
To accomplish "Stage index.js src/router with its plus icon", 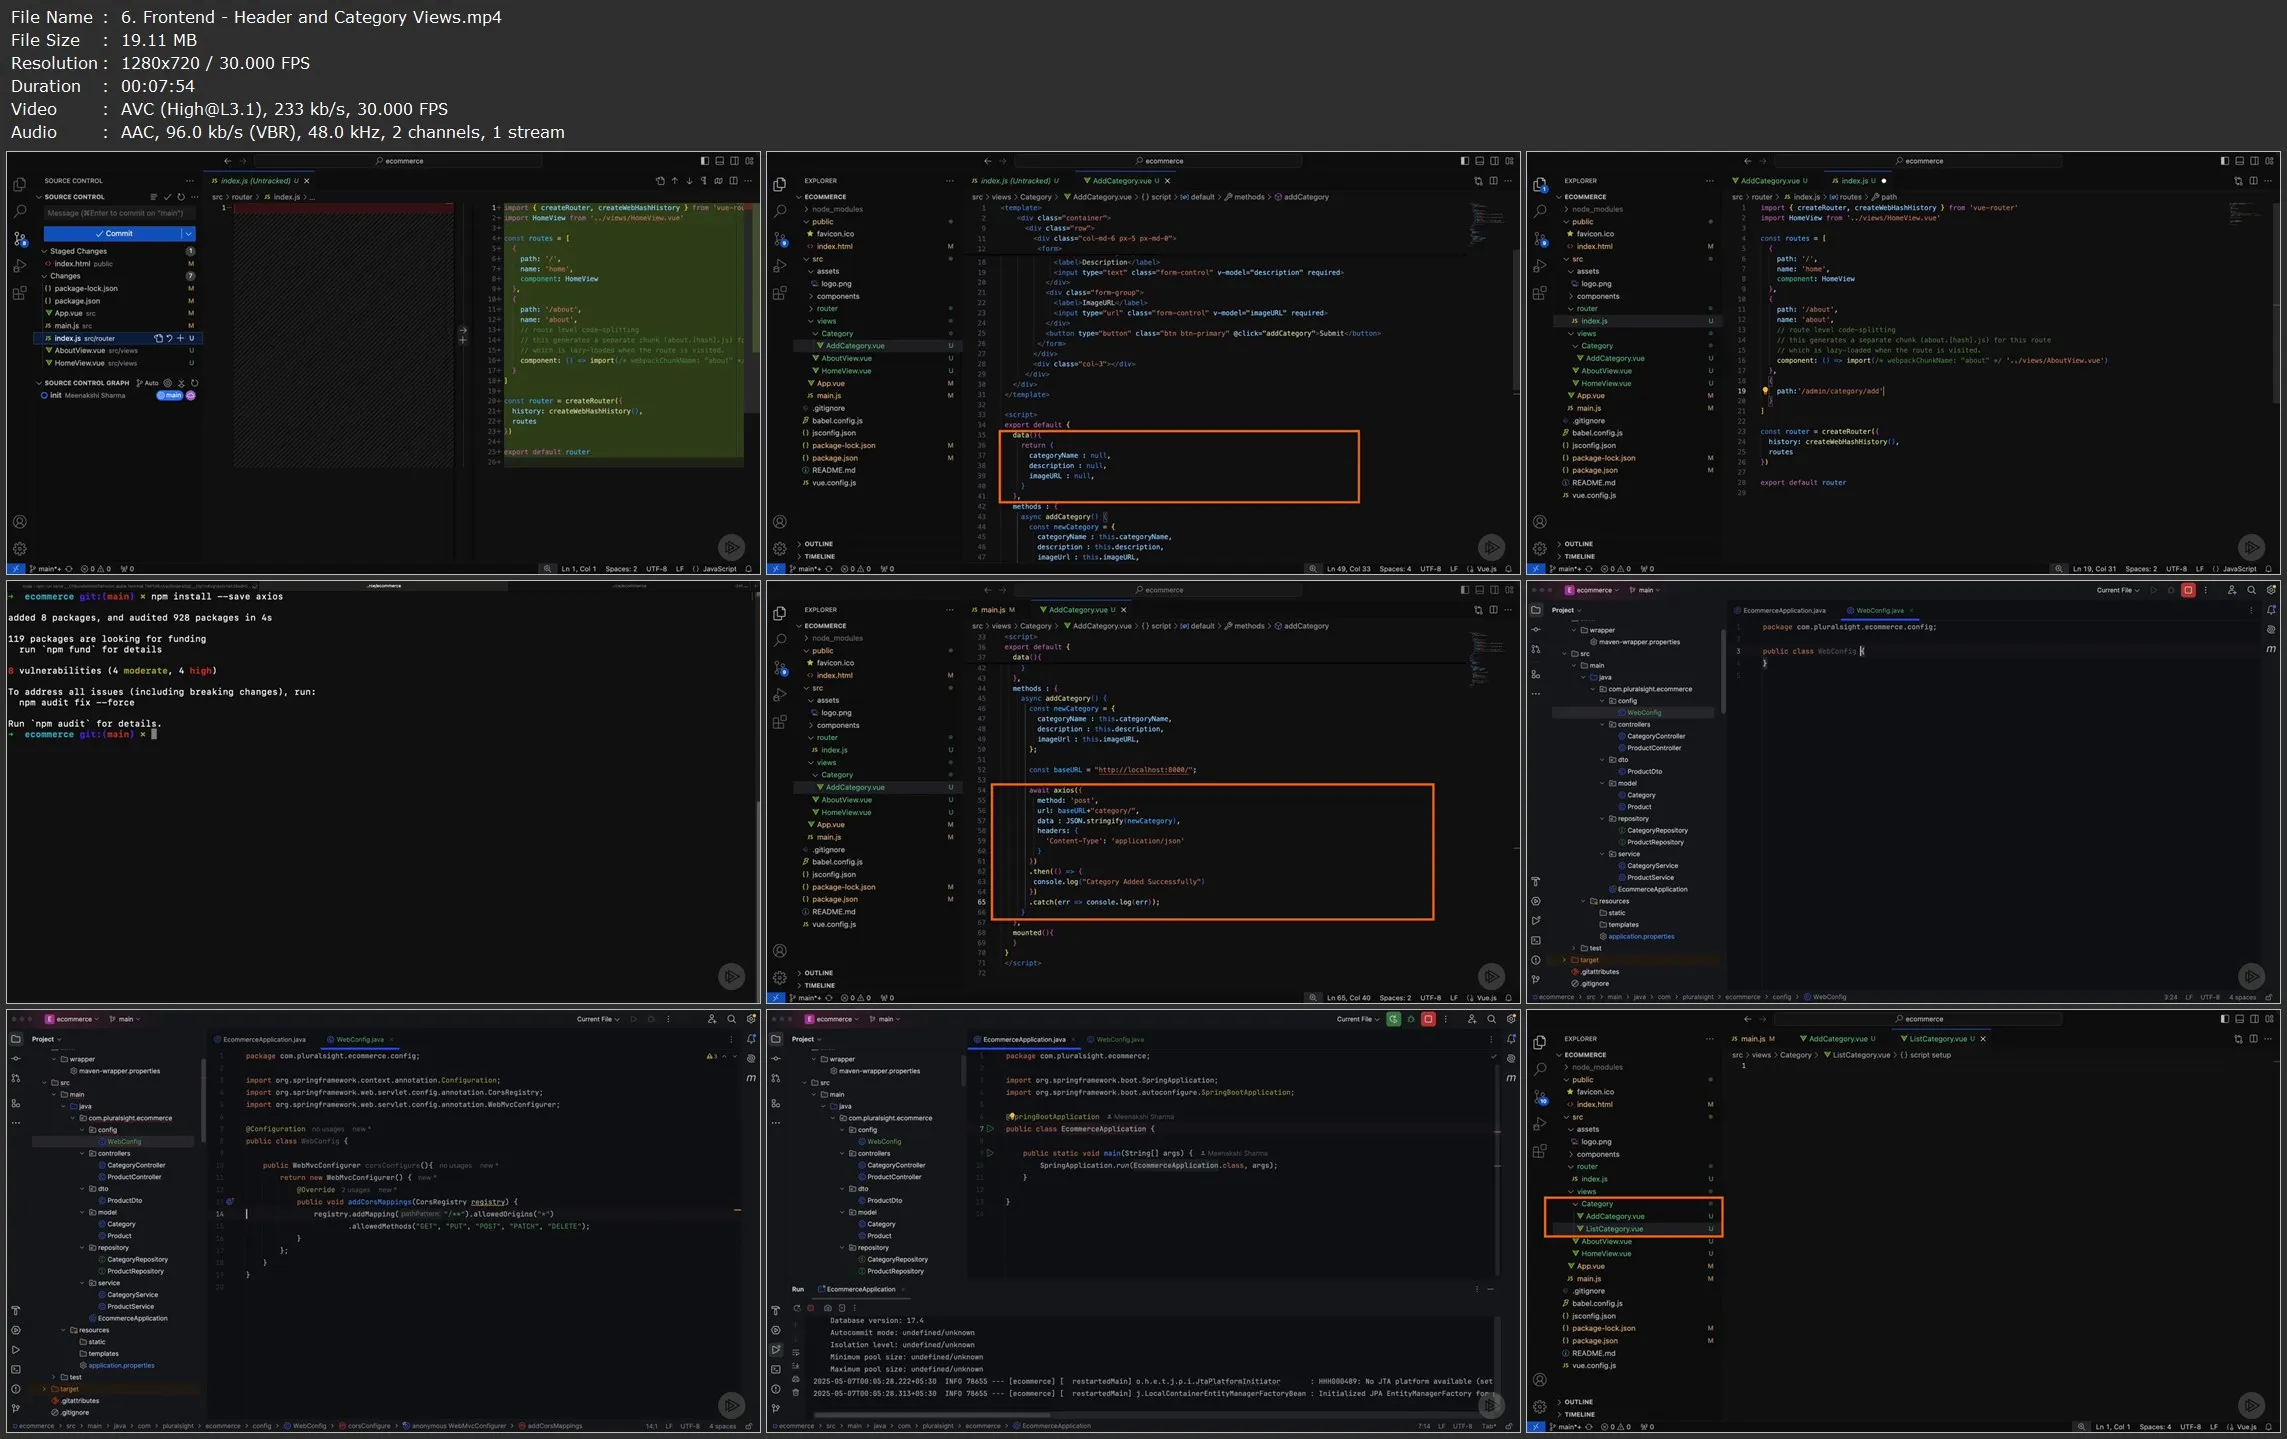I will pyautogui.click(x=180, y=338).
